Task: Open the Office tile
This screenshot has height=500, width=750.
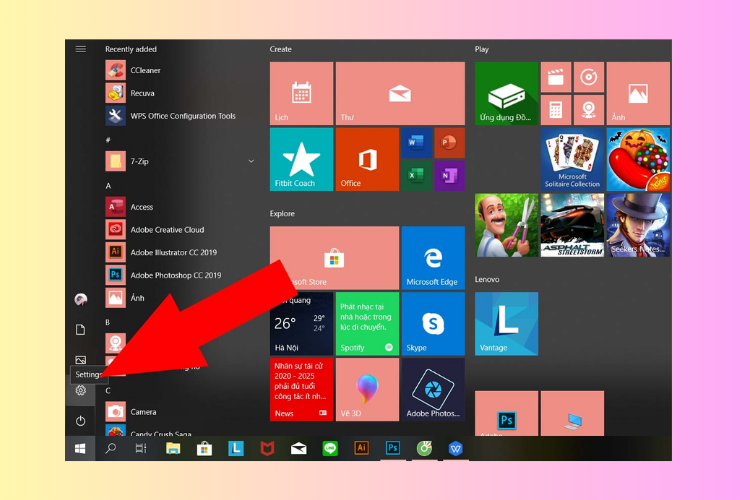Action: point(367,159)
